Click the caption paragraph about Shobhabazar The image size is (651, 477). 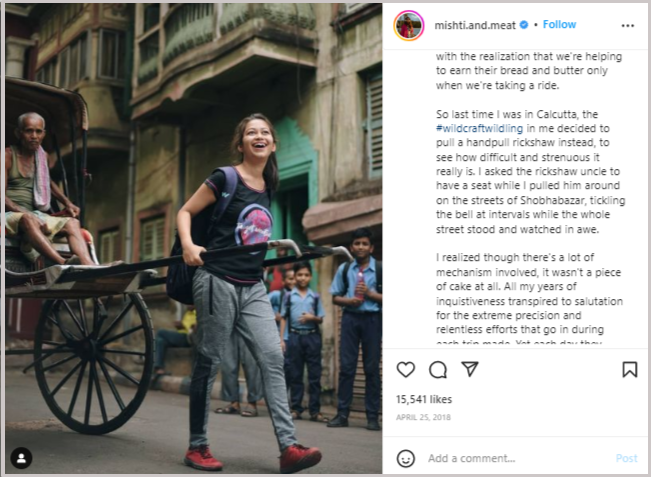[530, 171]
